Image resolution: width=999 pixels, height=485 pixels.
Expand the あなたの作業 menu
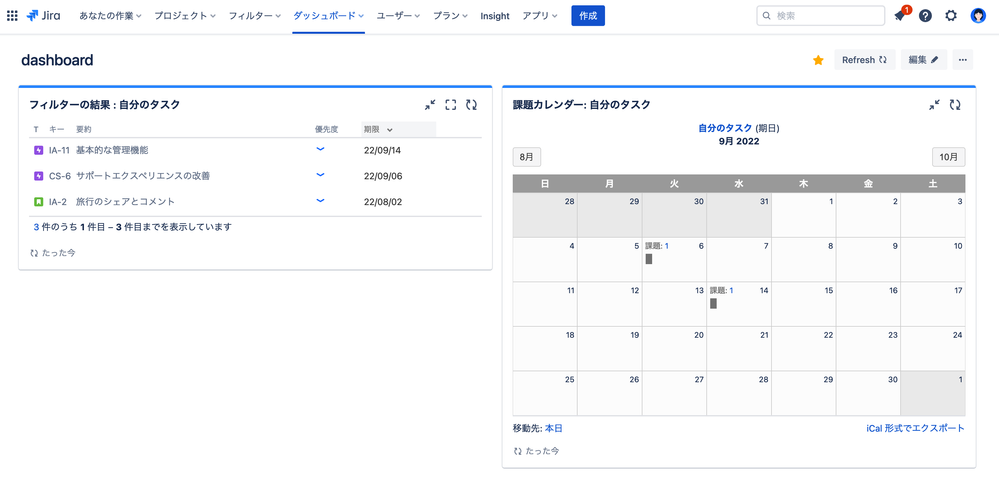point(110,16)
